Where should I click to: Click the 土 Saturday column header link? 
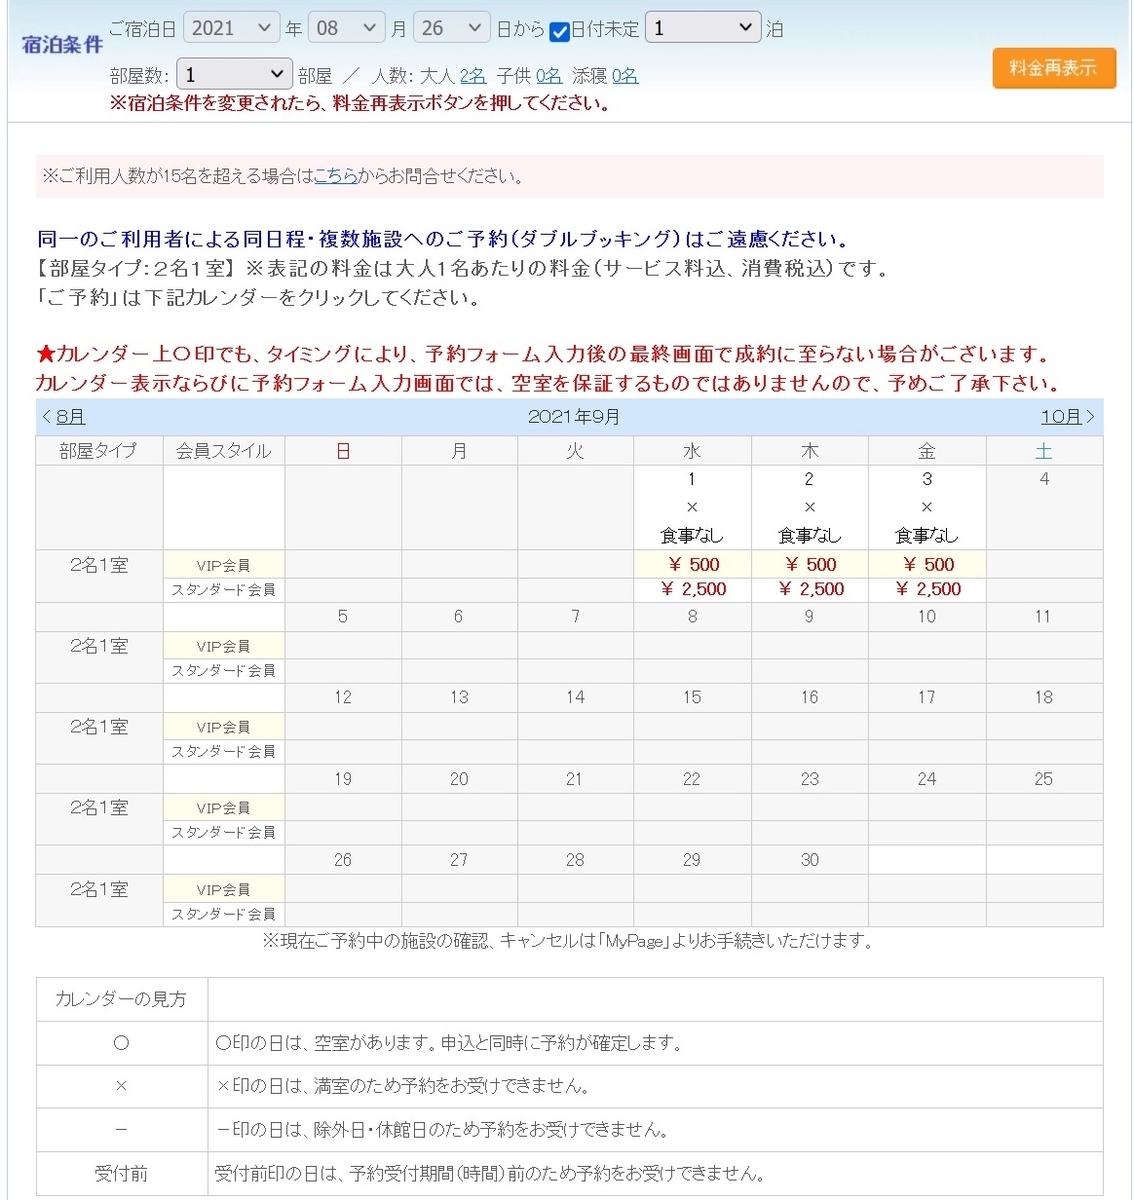point(1043,451)
